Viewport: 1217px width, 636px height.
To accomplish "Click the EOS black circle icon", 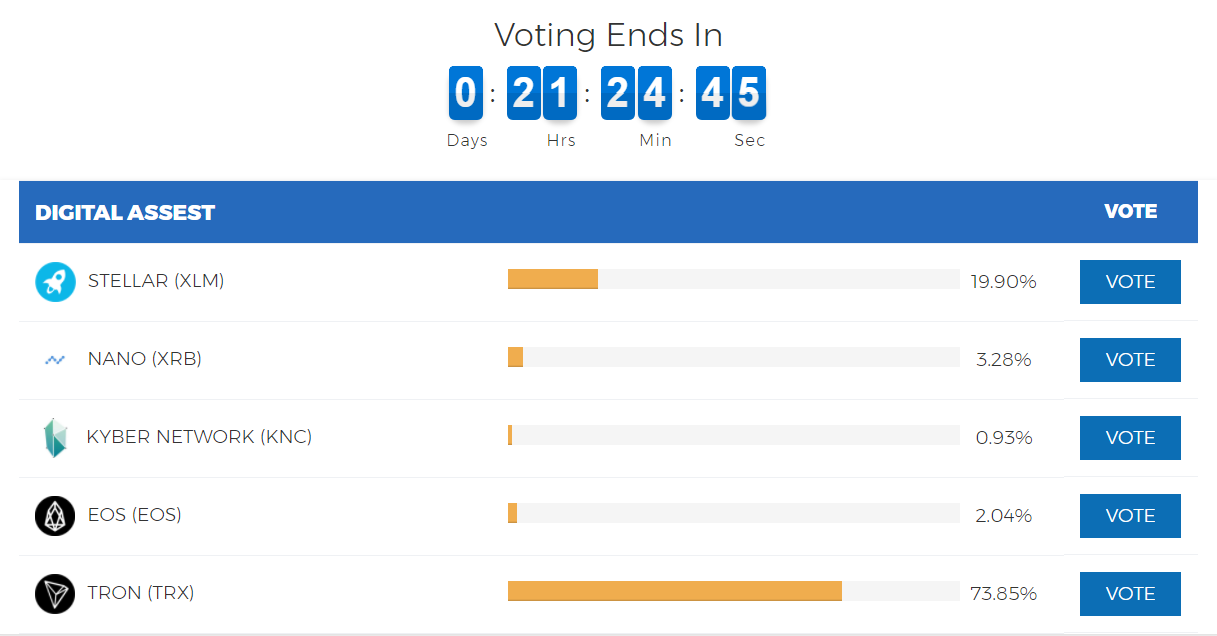I will (x=55, y=516).
